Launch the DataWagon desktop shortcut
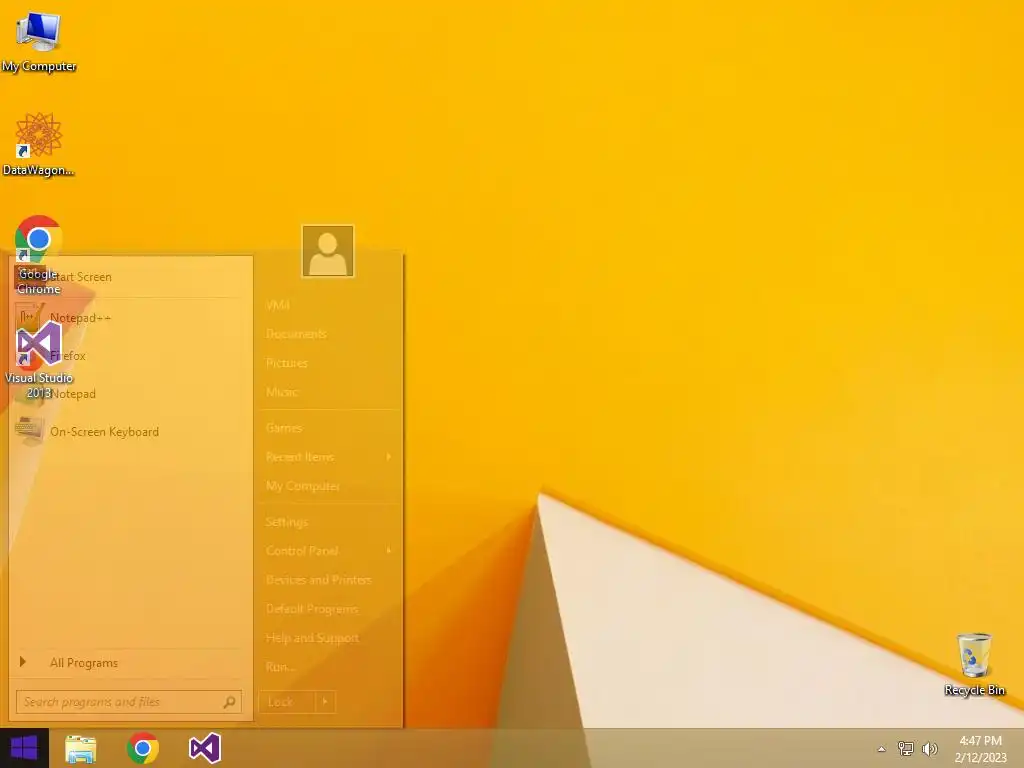Image resolution: width=1024 pixels, height=768 pixels. click(x=39, y=144)
